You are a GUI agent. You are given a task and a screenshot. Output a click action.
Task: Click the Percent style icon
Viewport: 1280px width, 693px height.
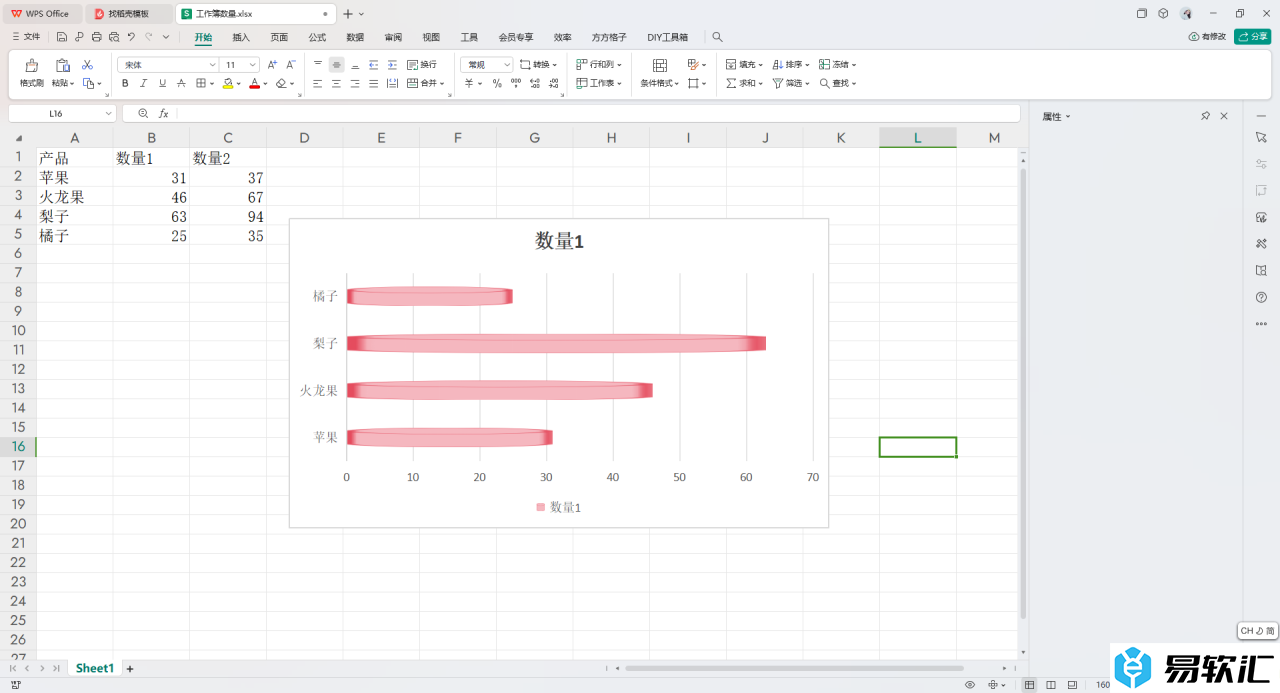click(496, 84)
